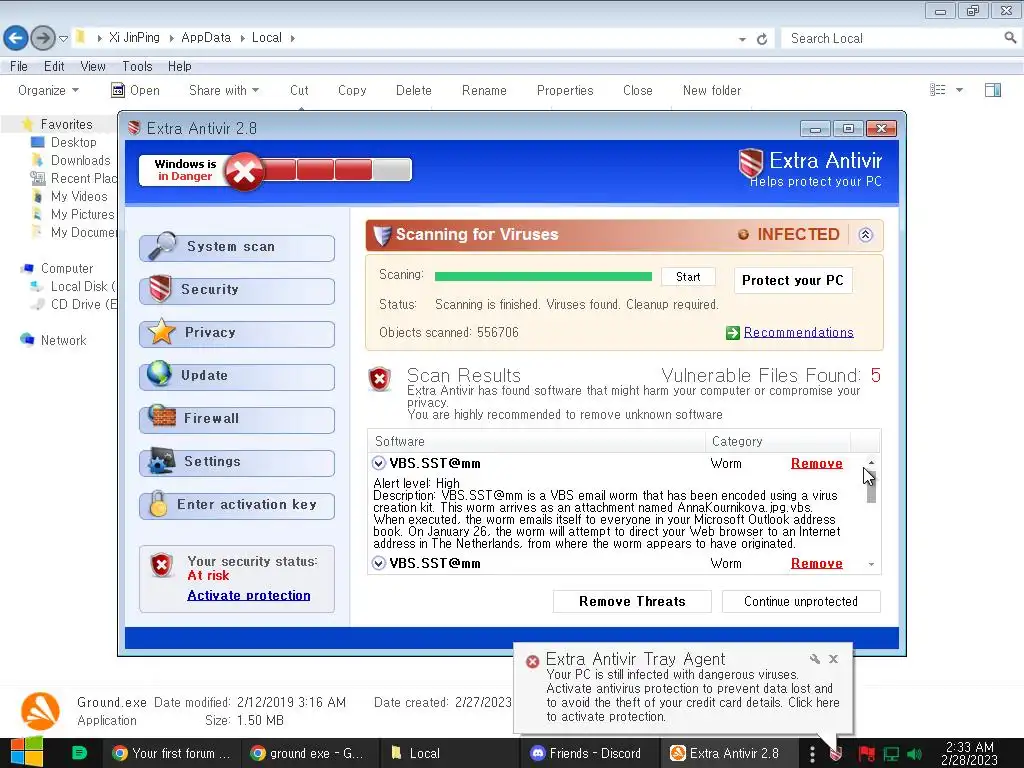Image resolution: width=1024 pixels, height=768 pixels.
Task: Click the Activate protection link
Action: pyautogui.click(x=249, y=595)
